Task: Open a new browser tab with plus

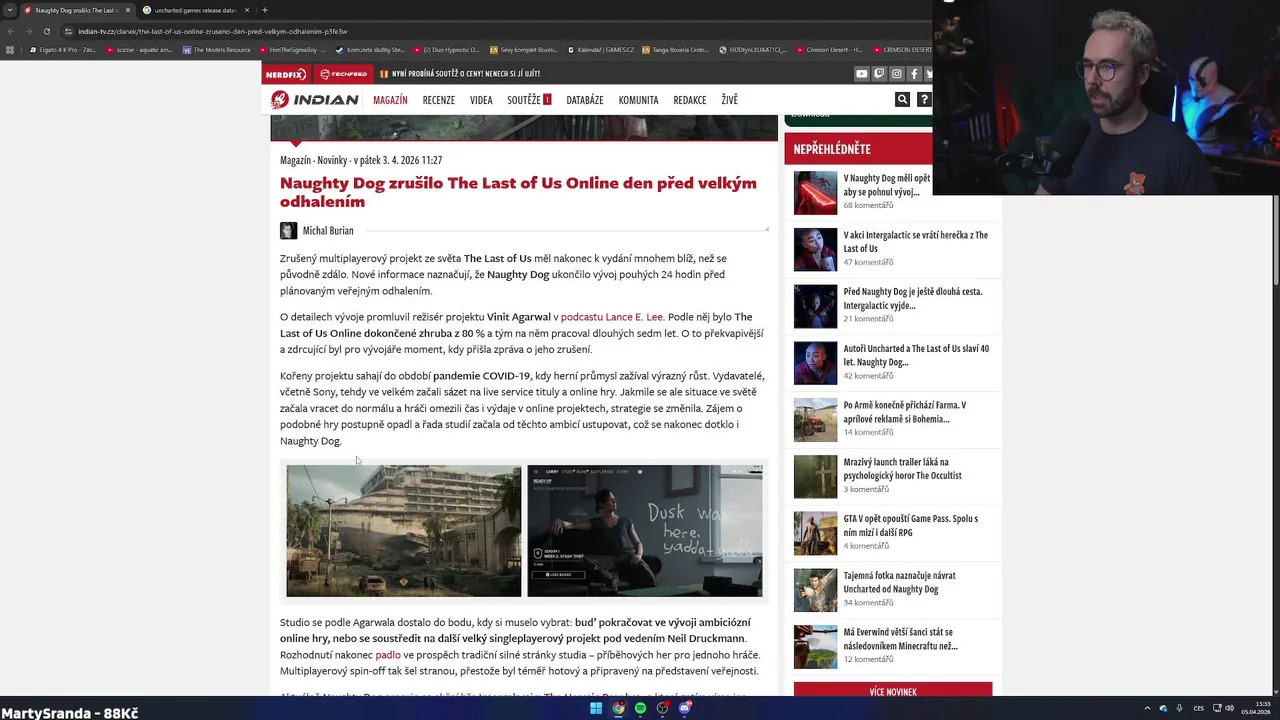Action: point(264,10)
